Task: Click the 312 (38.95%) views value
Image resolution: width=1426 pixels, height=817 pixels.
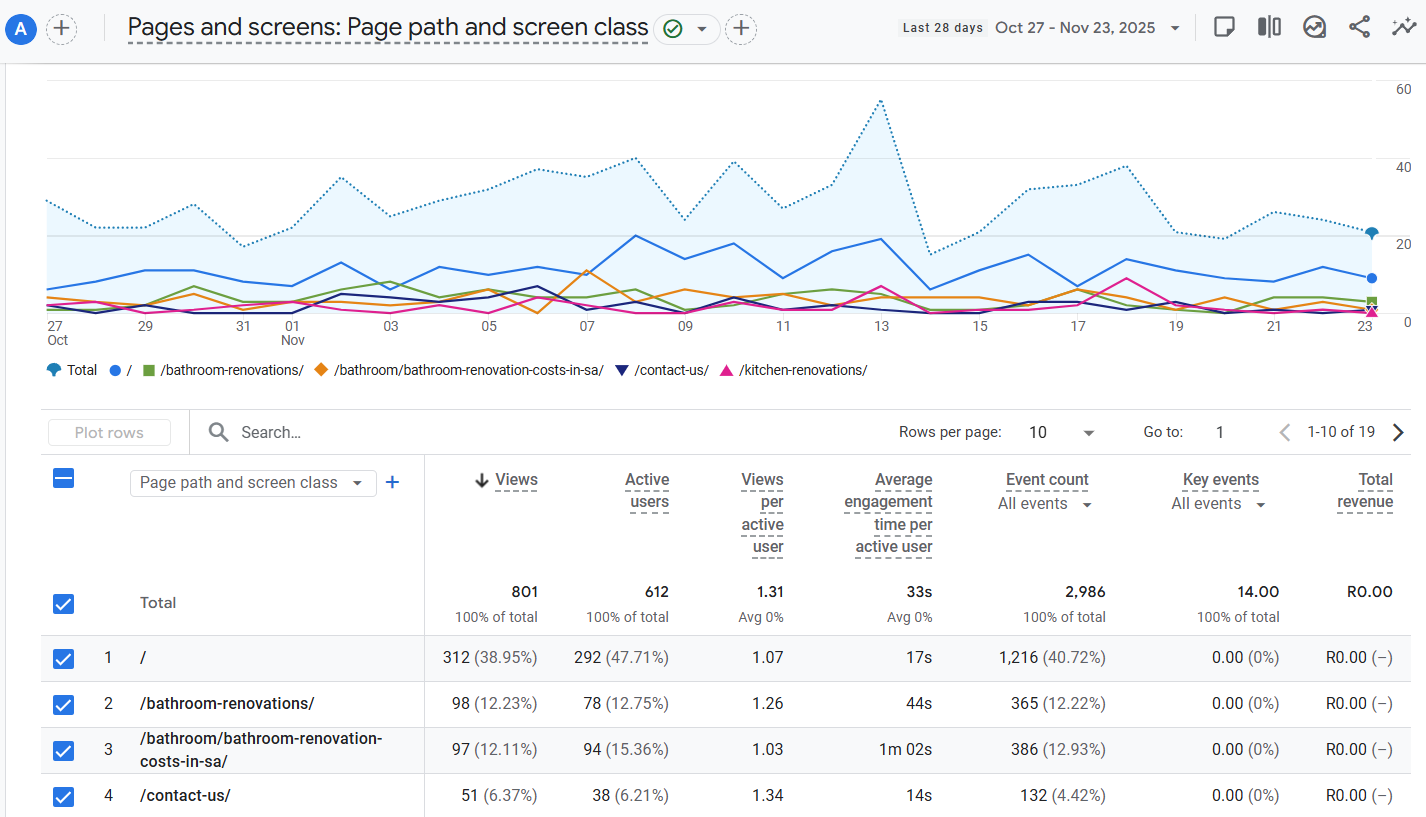Action: [490, 658]
